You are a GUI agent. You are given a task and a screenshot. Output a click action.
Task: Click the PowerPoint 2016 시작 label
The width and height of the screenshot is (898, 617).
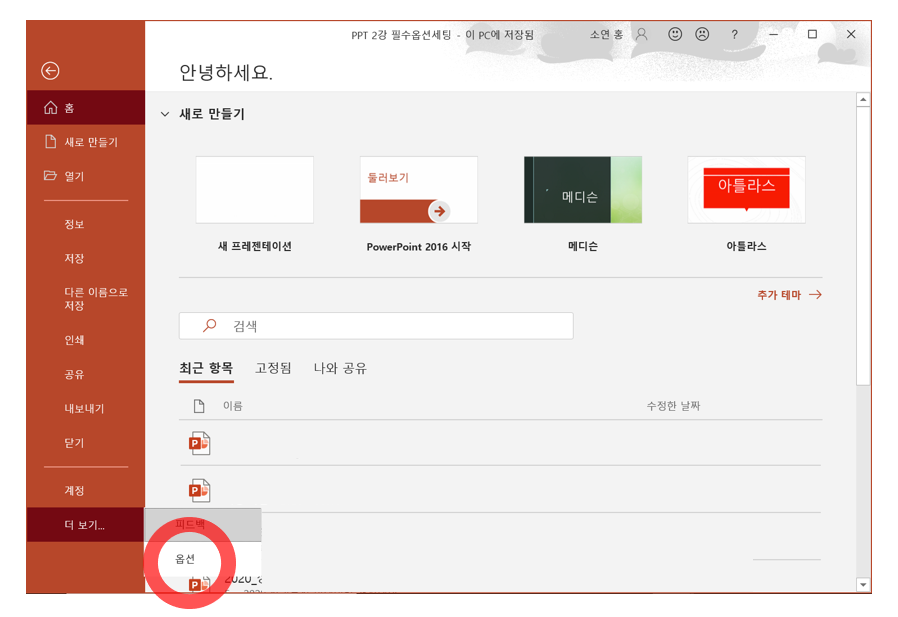(419, 246)
